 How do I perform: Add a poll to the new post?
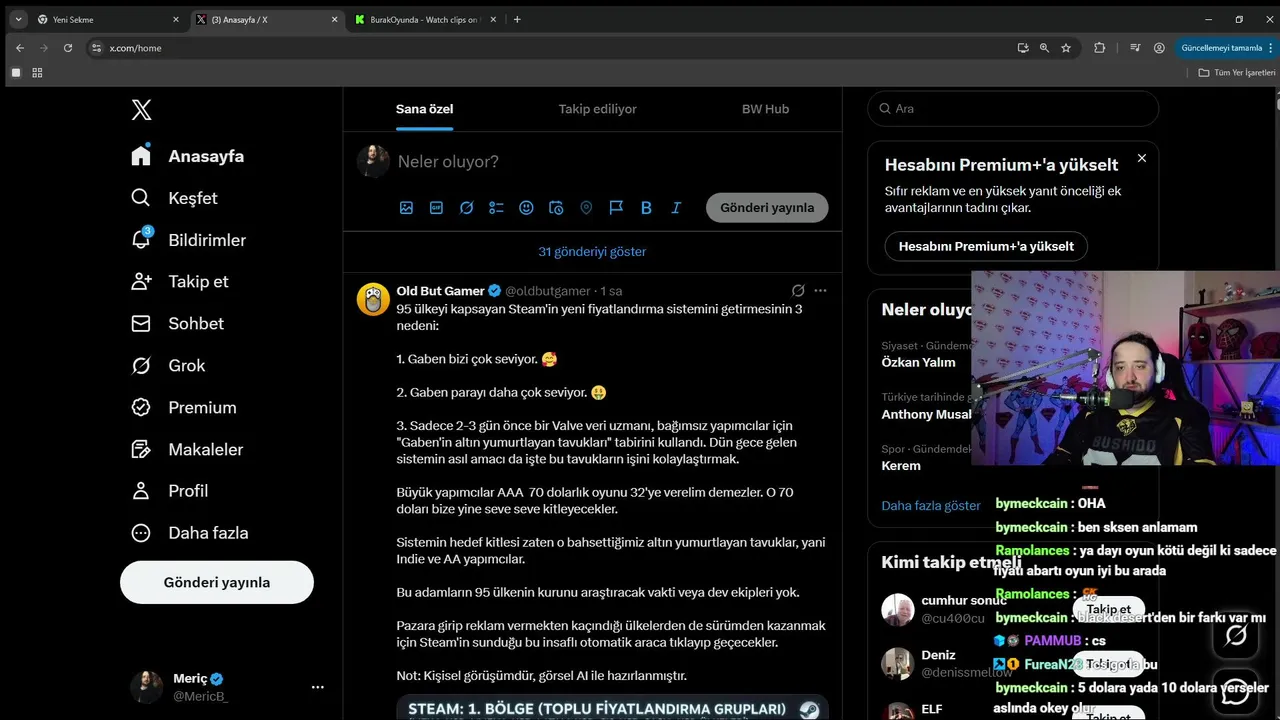tap(496, 208)
